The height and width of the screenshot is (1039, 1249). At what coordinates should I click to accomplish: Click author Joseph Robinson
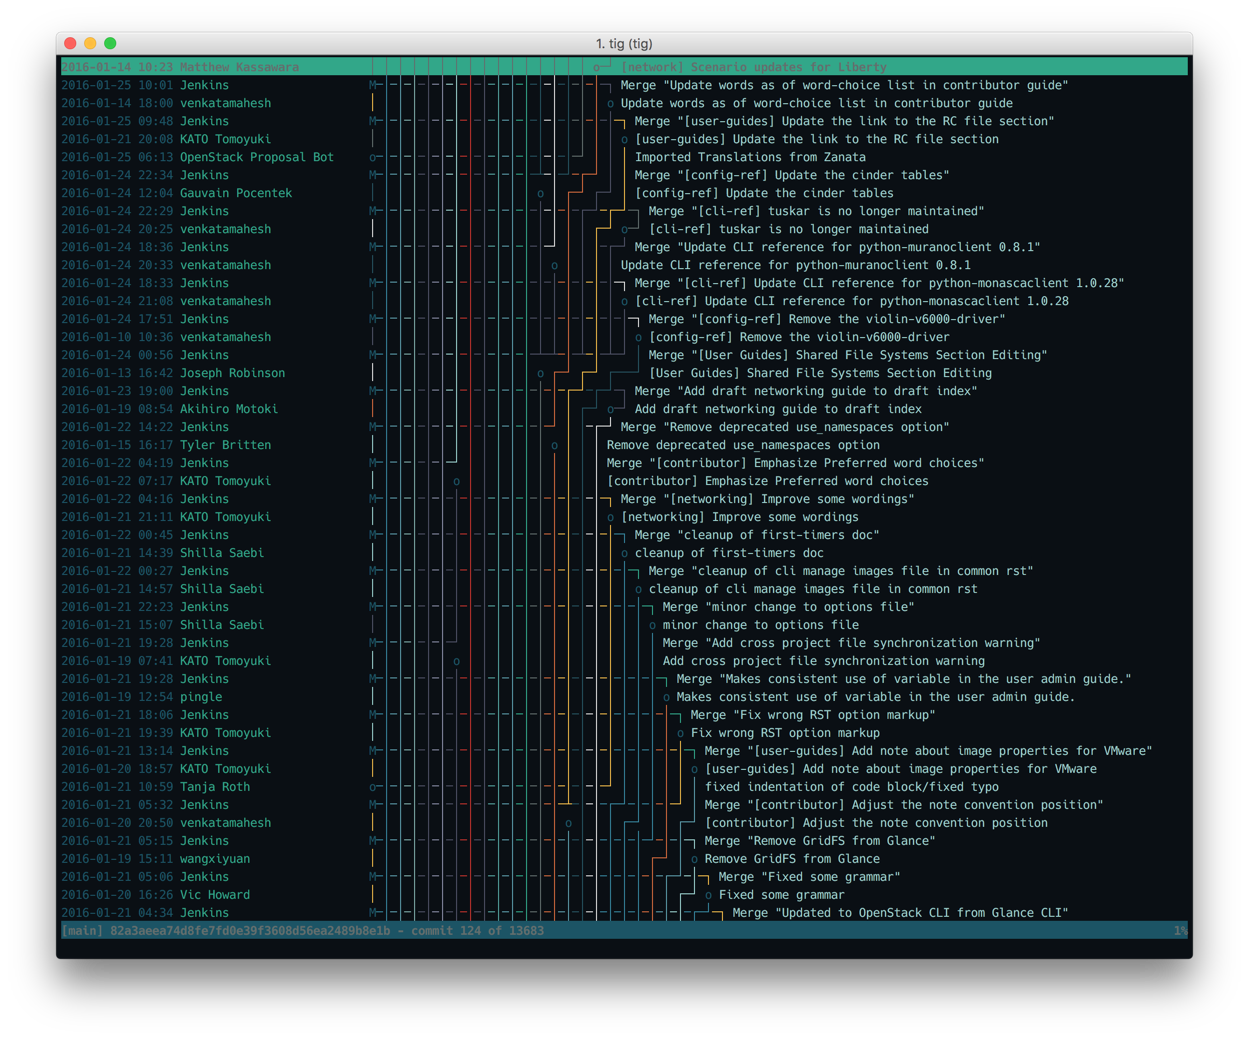point(232,373)
